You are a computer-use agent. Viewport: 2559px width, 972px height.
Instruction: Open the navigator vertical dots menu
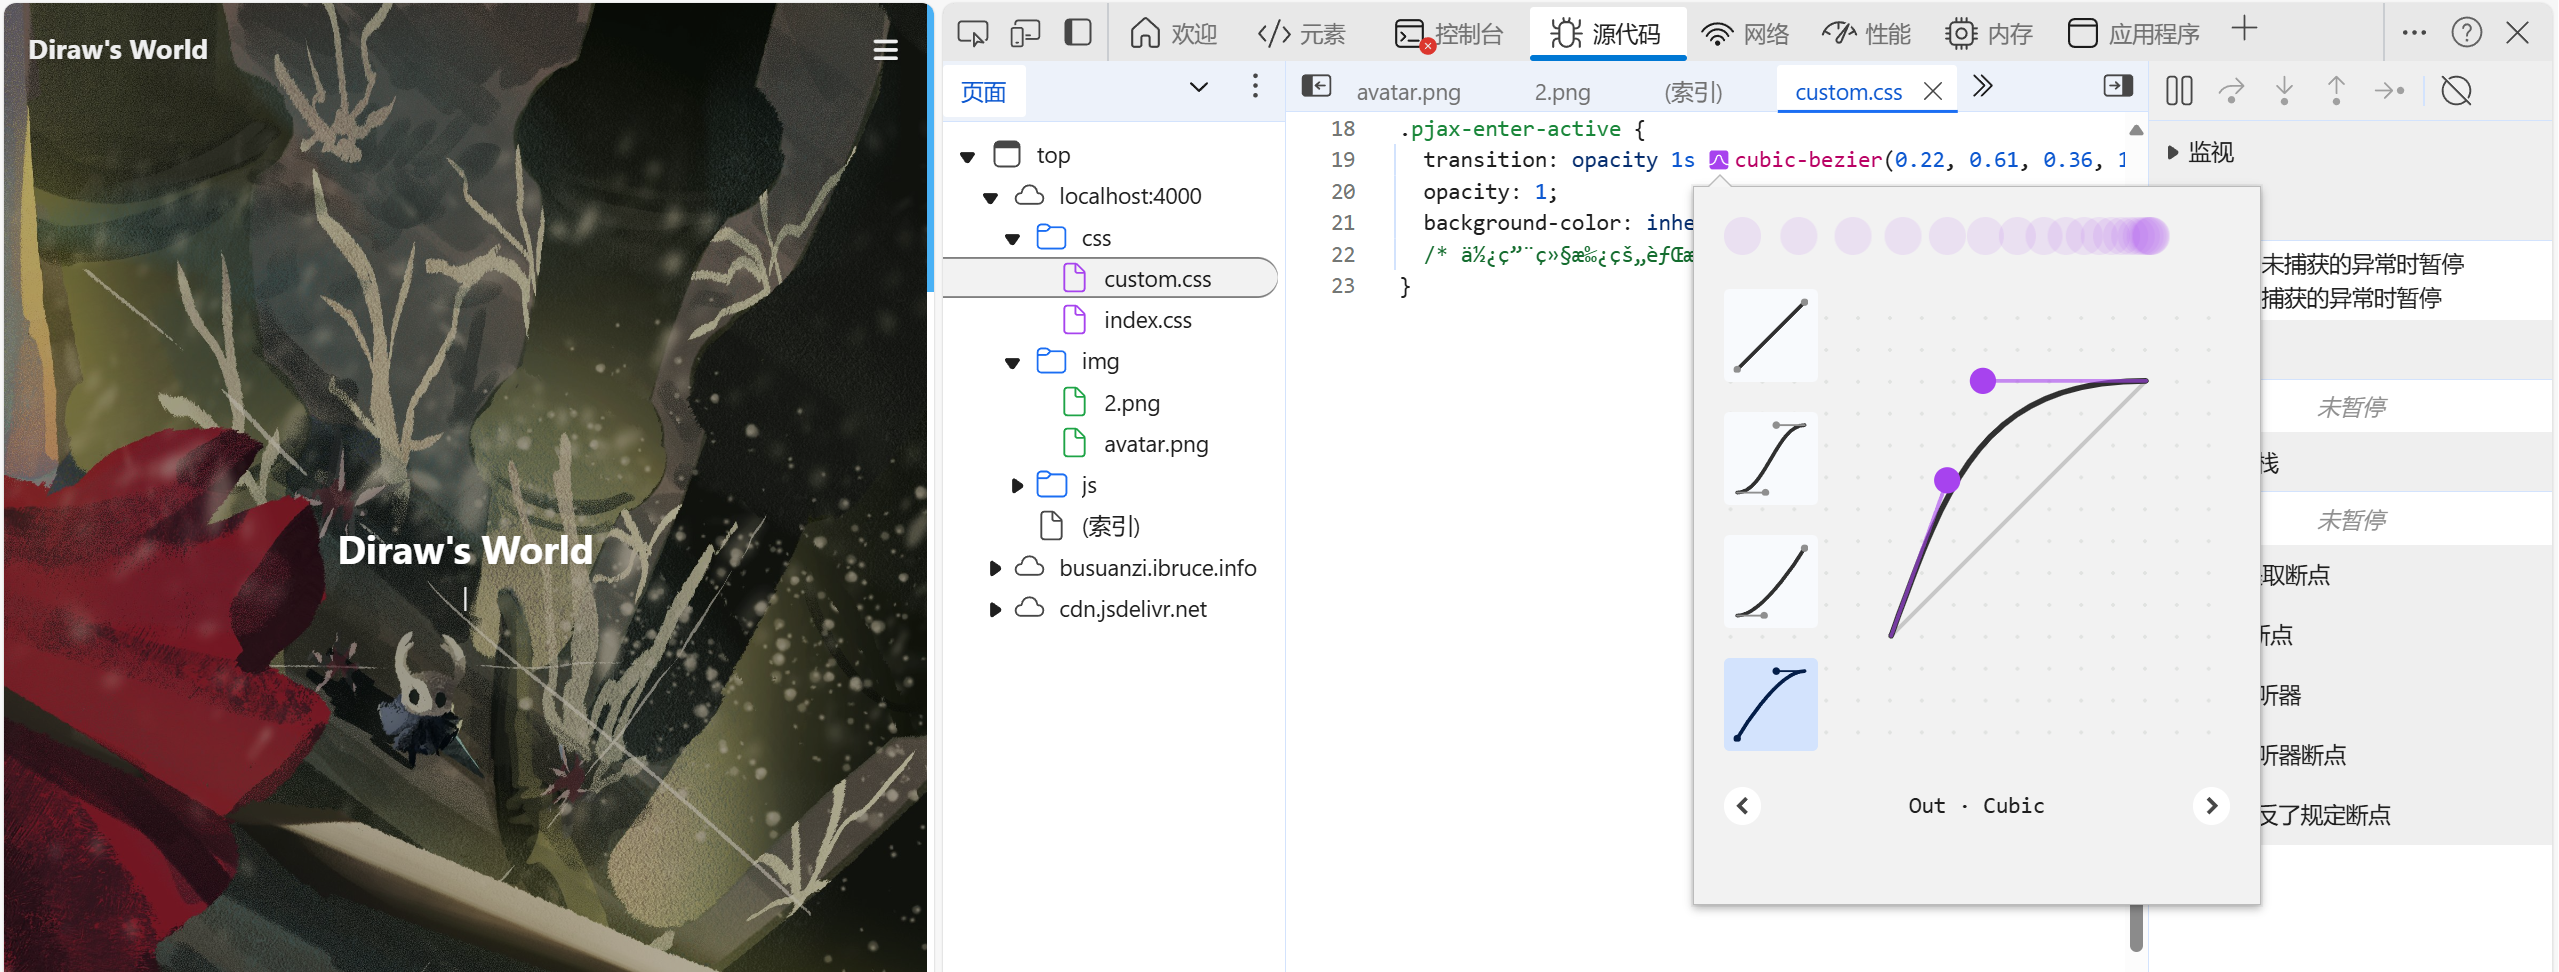(1255, 86)
